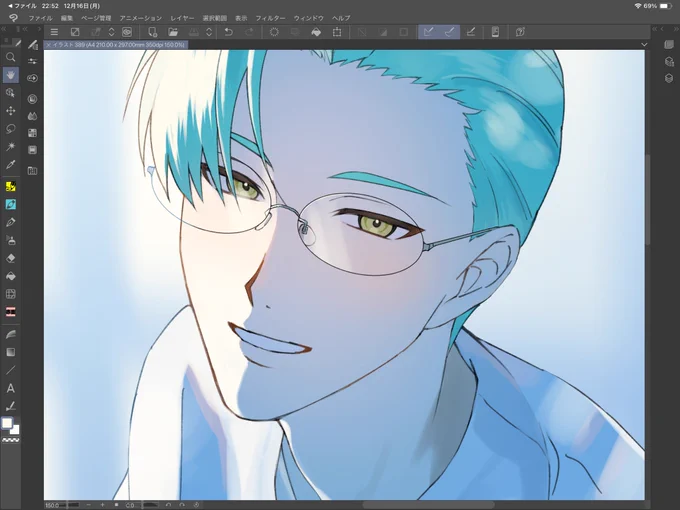Open the Color Set palette icon
The image size is (680, 510).
click(x=33, y=133)
